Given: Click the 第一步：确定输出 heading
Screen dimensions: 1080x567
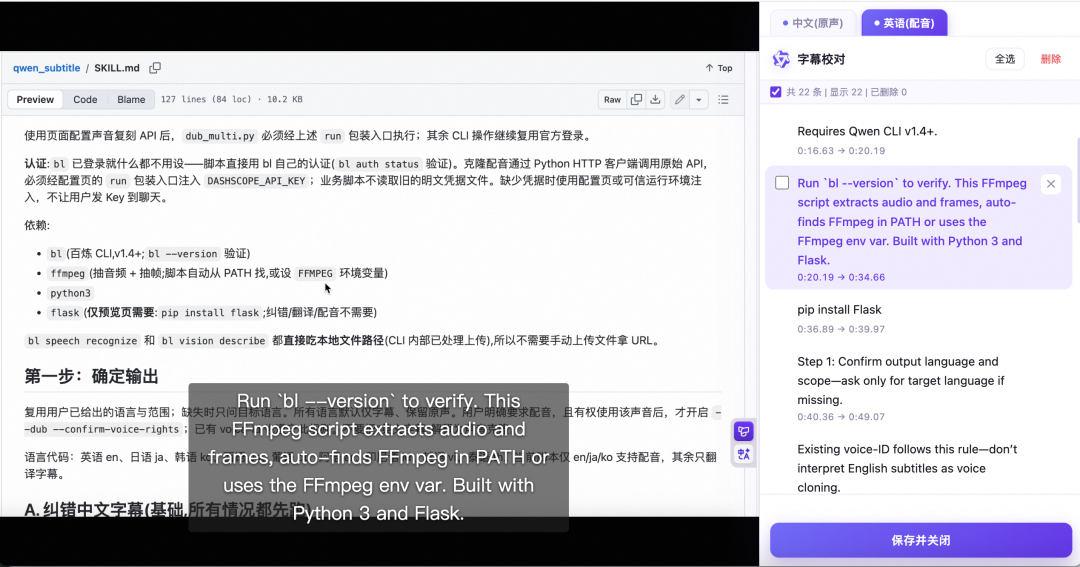Looking at the screenshot, I should [x=92, y=376].
